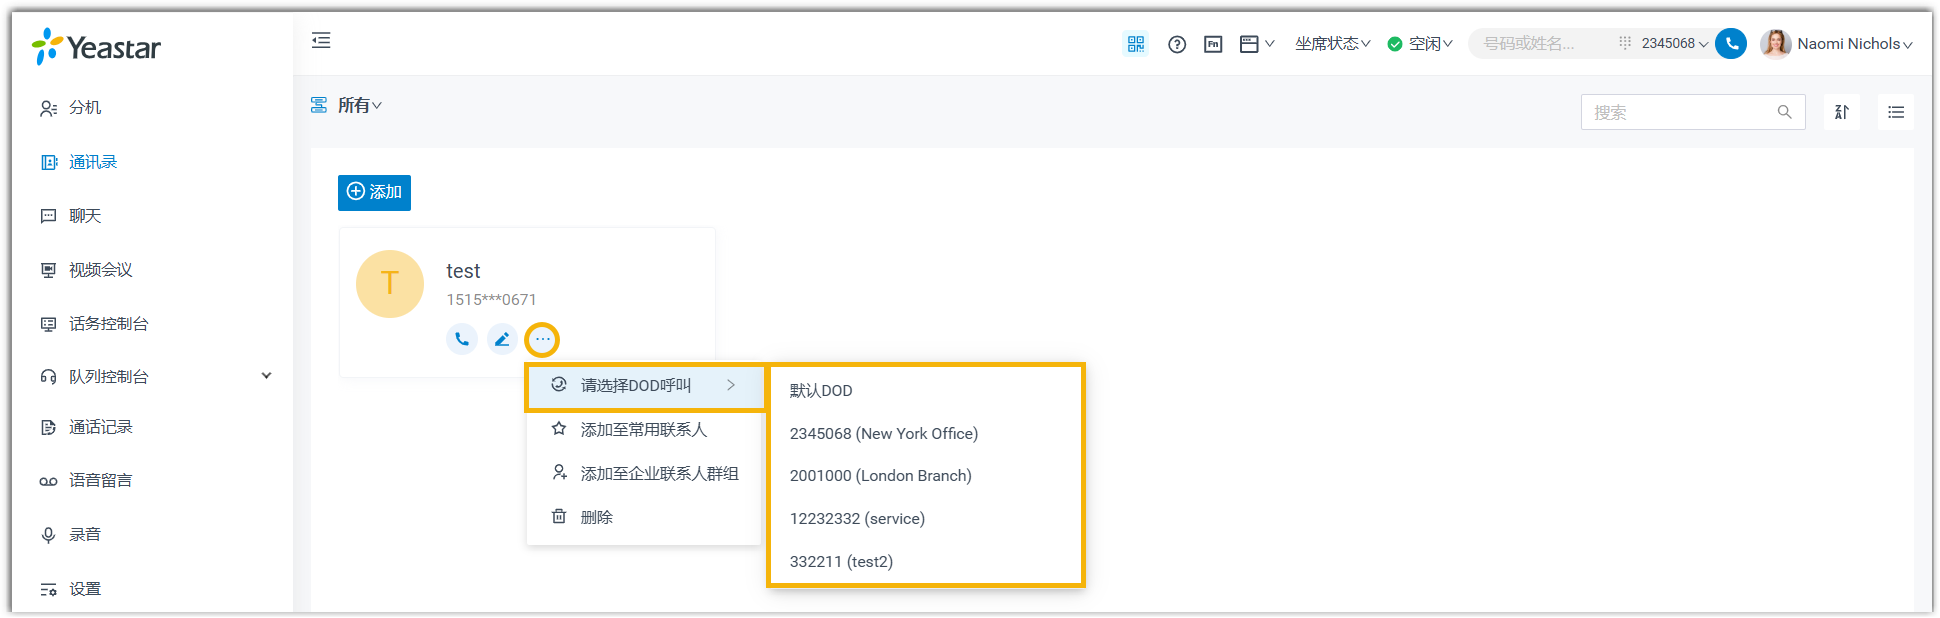1940x618 pixels.
Task: Open the 坐席状态 dropdown
Action: (x=1332, y=44)
